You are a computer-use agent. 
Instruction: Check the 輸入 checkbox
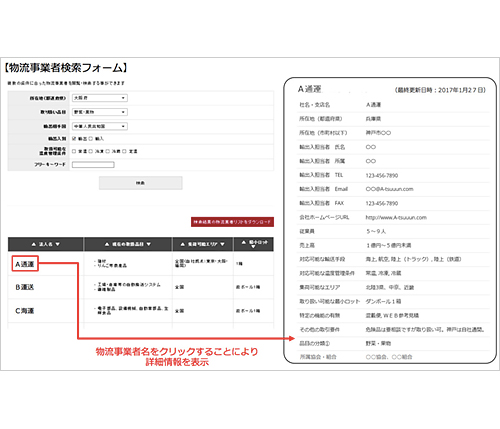click(x=91, y=139)
